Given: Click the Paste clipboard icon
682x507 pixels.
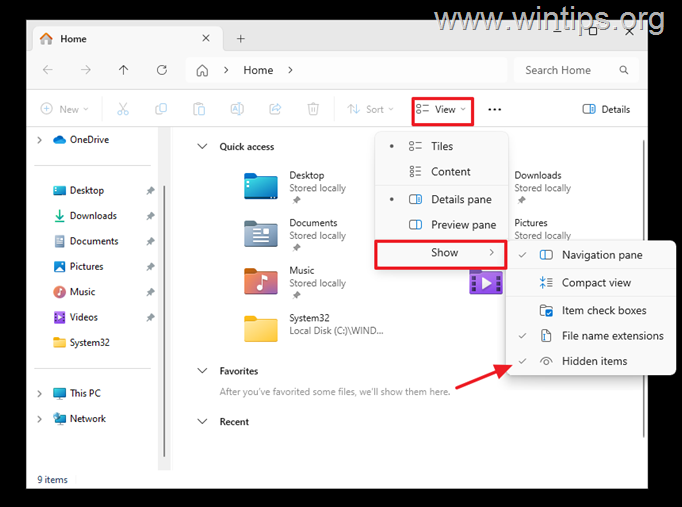Looking at the screenshot, I should pyautogui.click(x=199, y=109).
